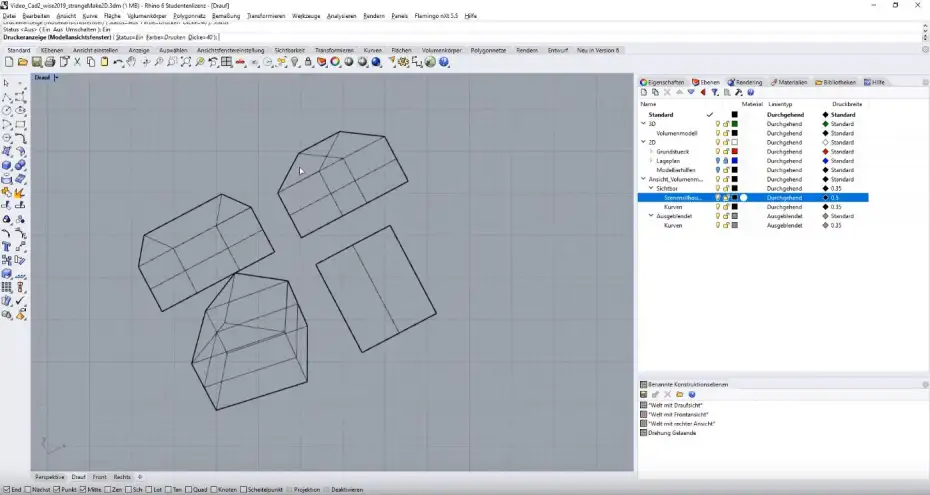The height and width of the screenshot is (495, 930).
Task: Click the Print icon in the toolbar
Action: tap(50, 62)
